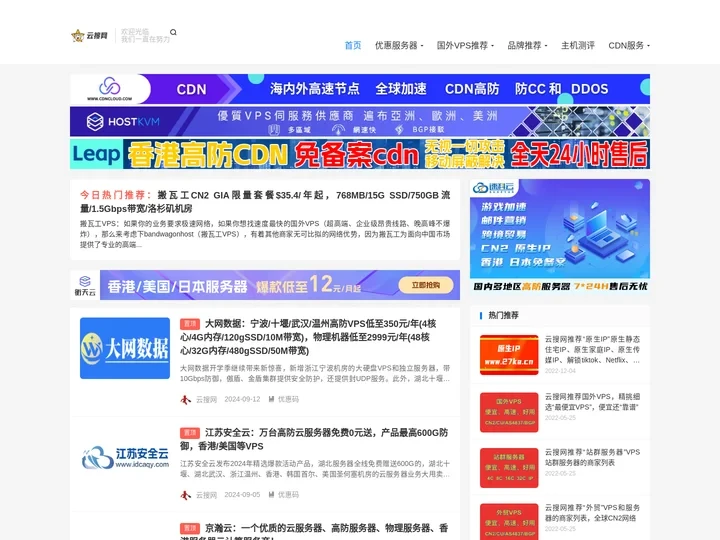Click the search magnifier icon in header
Viewport: 720px width, 540px height.
pos(173,32)
